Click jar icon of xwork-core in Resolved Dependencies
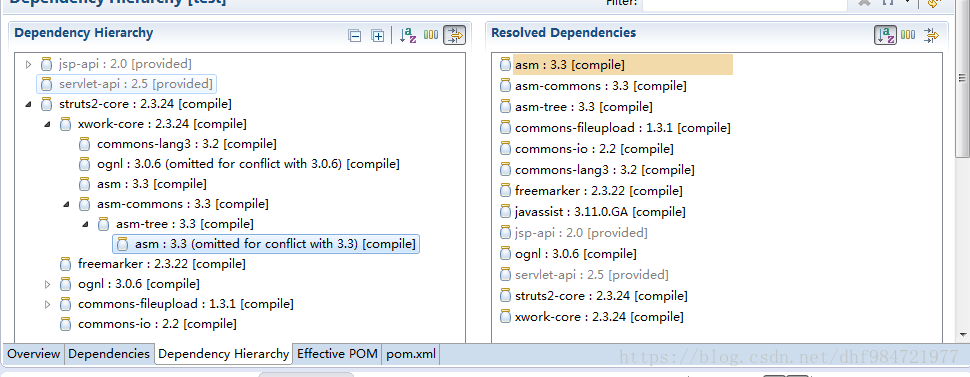The image size is (970, 377). 505,317
